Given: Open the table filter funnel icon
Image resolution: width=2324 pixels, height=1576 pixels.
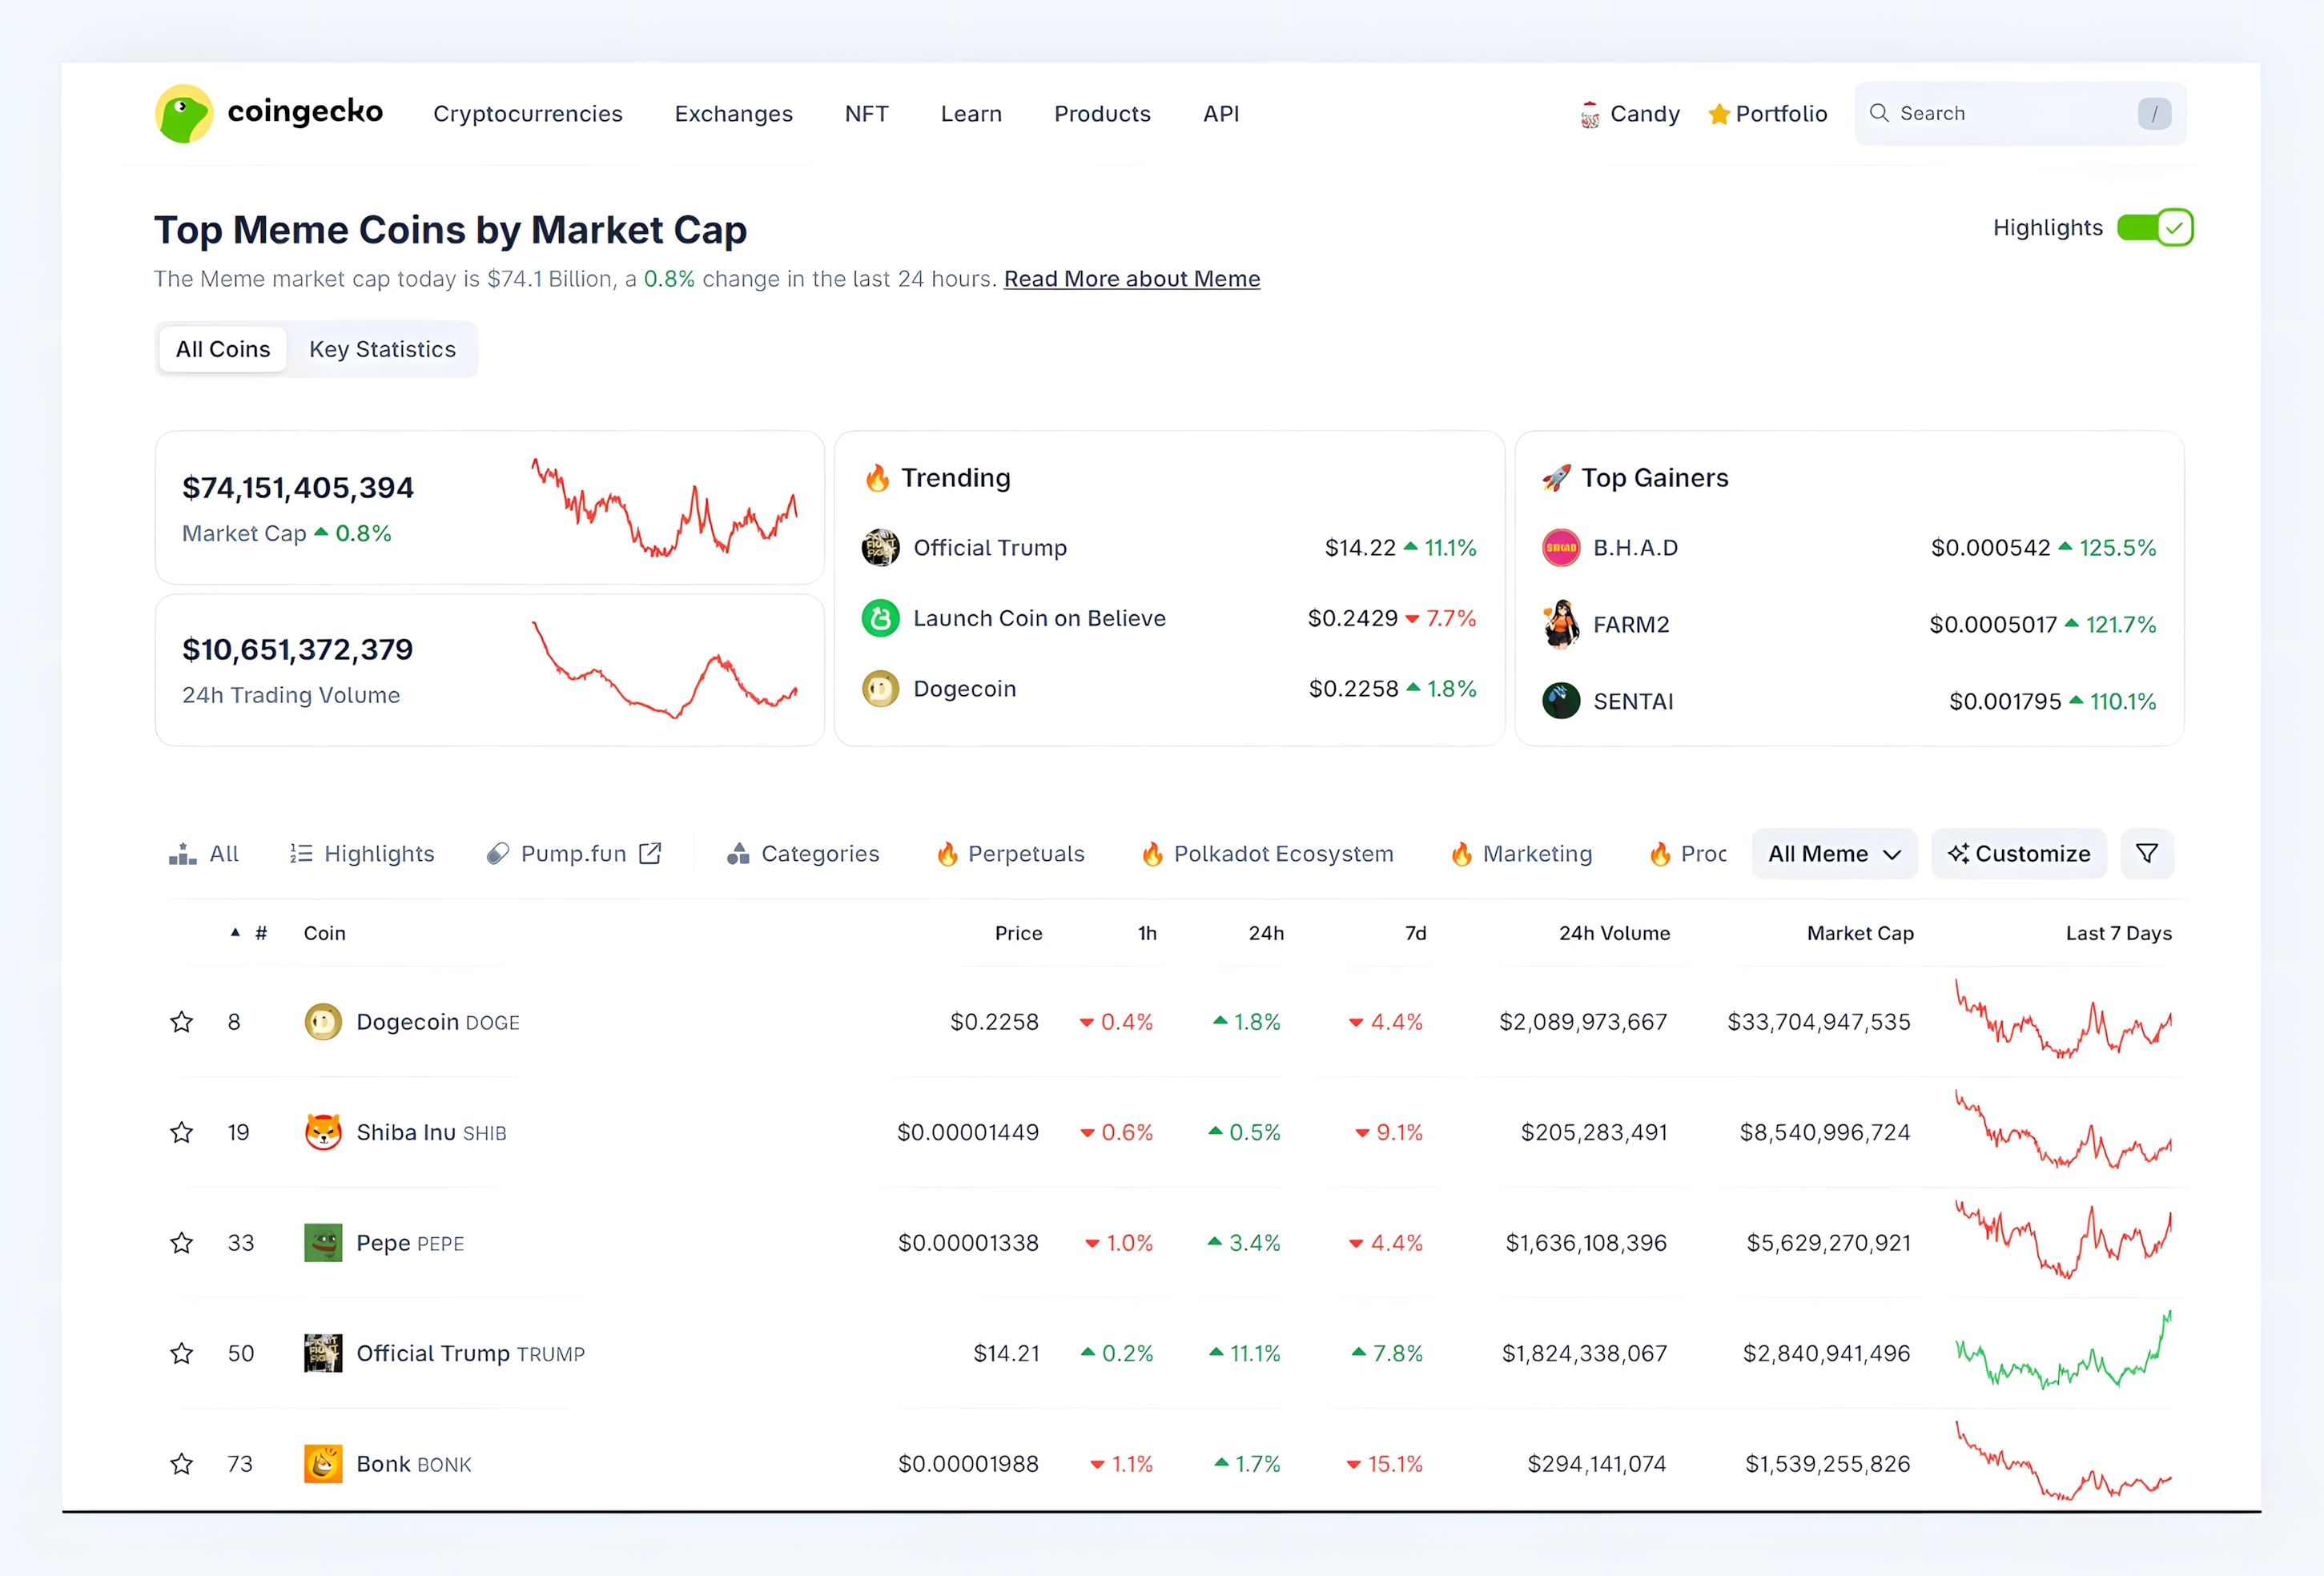Looking at the screenshot, I should [2147, 853].
